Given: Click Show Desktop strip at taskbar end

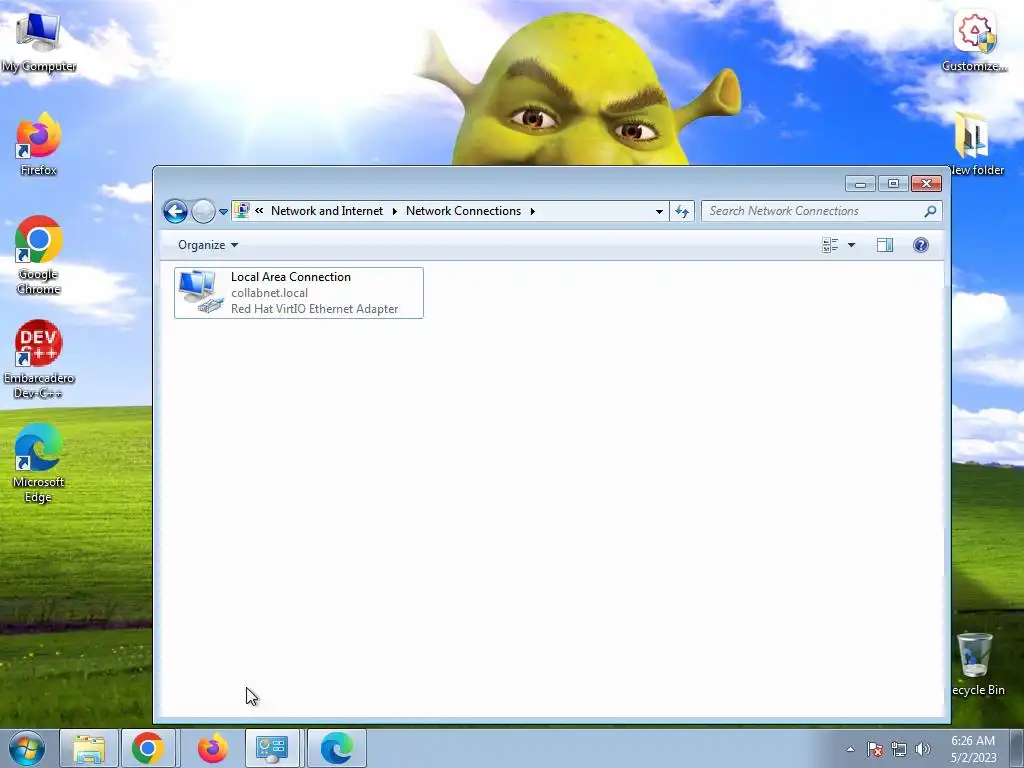Looking at the screenshot, I should [1017, 748].
